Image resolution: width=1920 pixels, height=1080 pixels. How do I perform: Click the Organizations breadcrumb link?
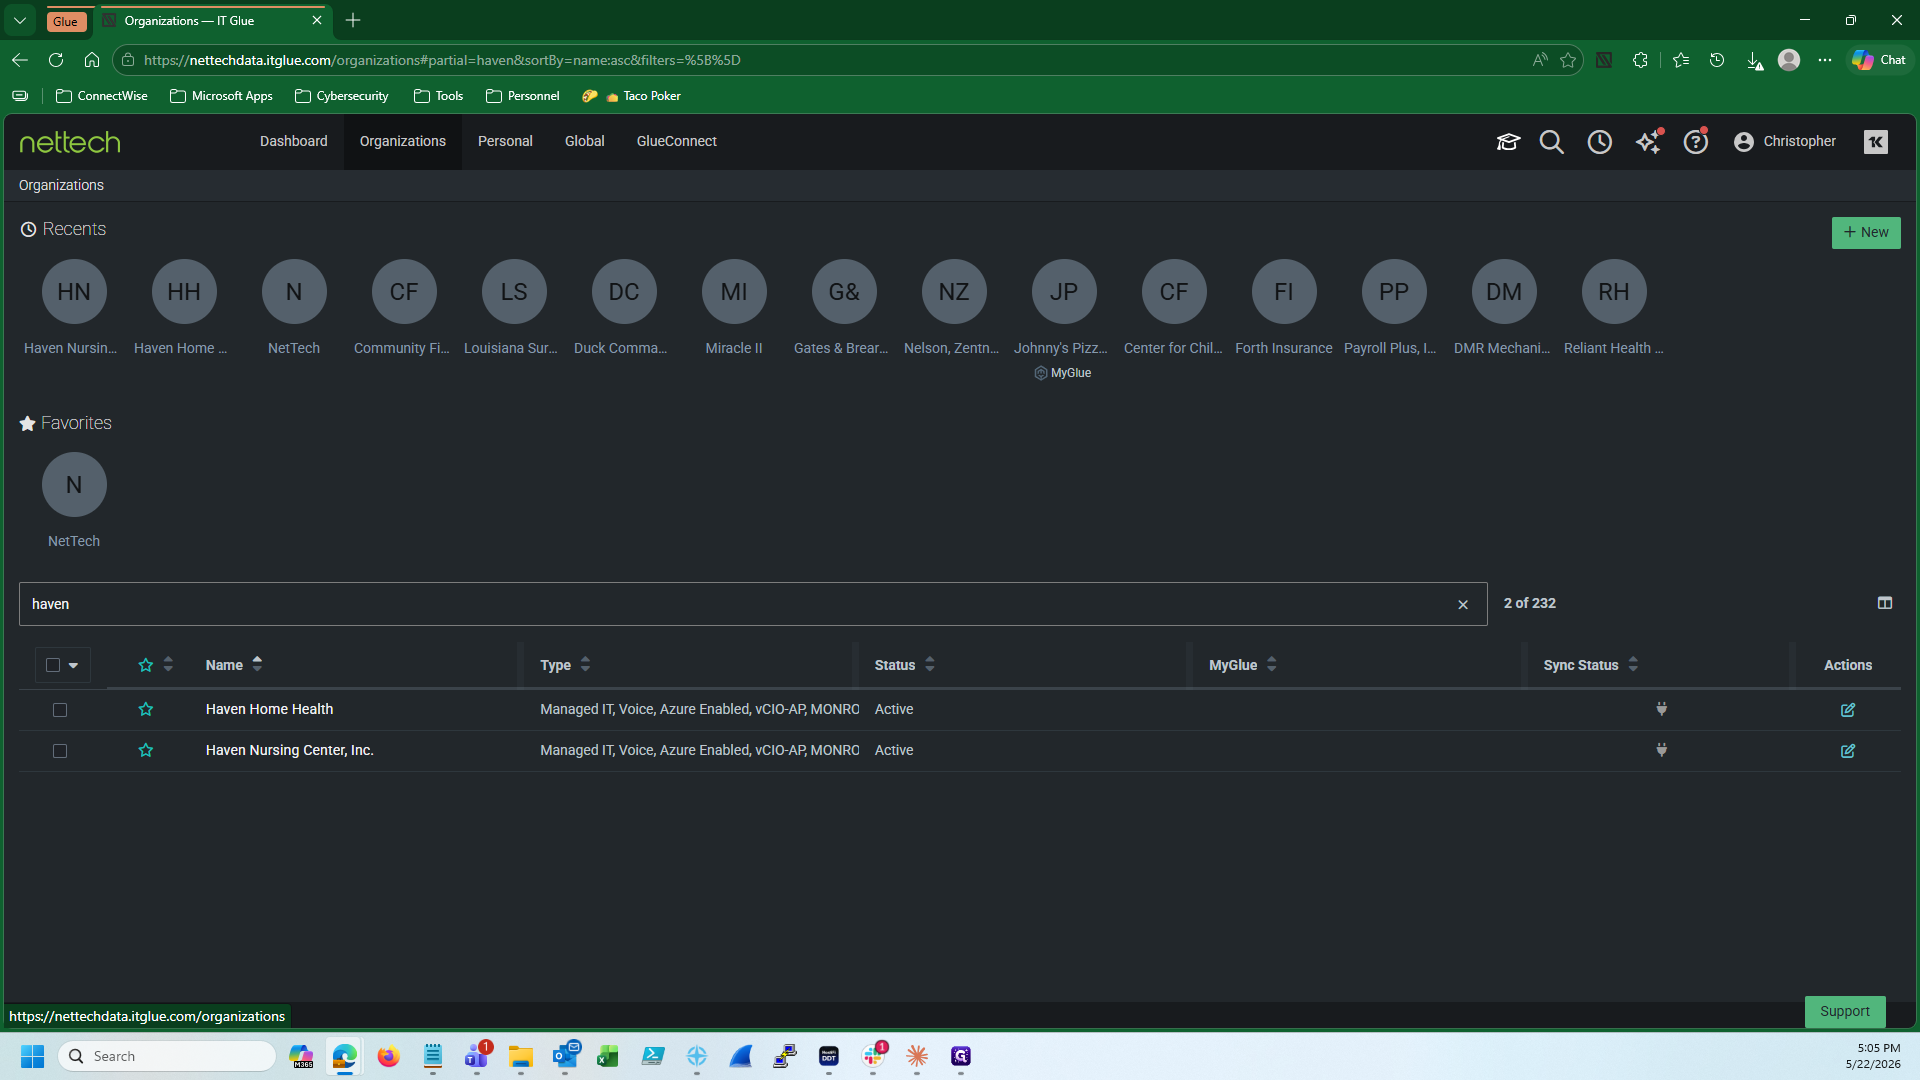[61, 185]
